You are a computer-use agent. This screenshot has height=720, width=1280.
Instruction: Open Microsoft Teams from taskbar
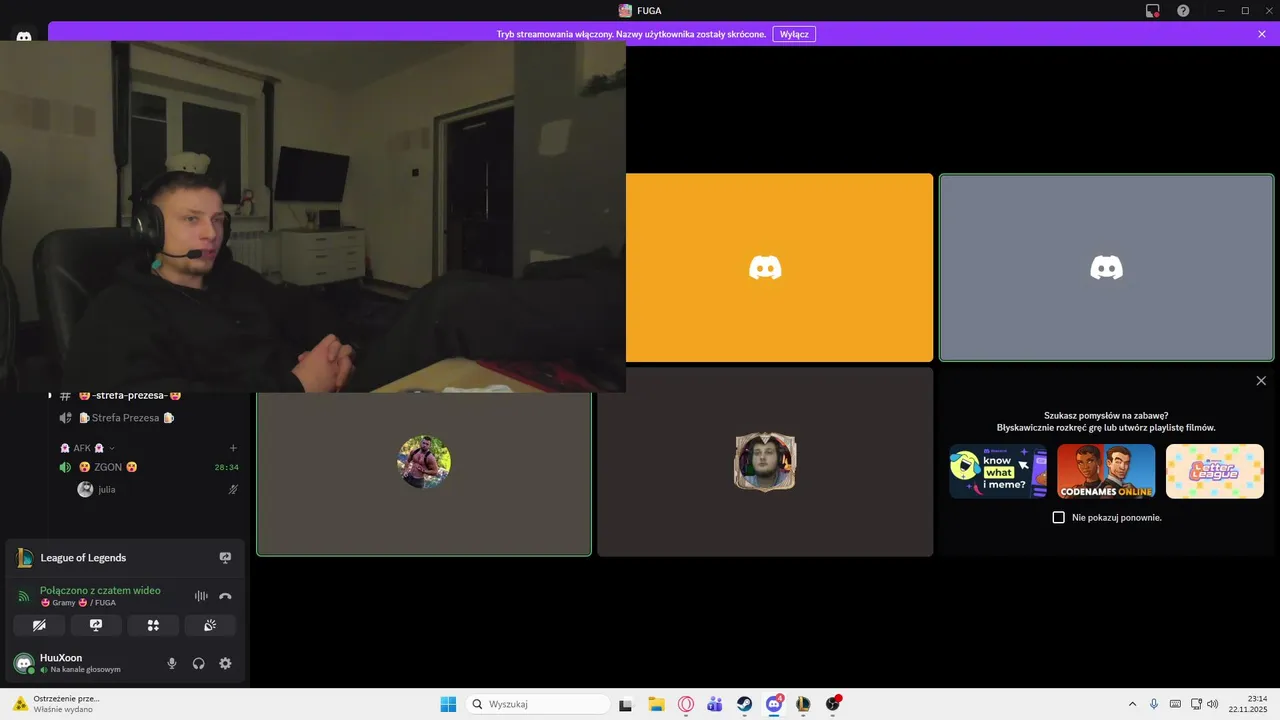click(715, 704)
